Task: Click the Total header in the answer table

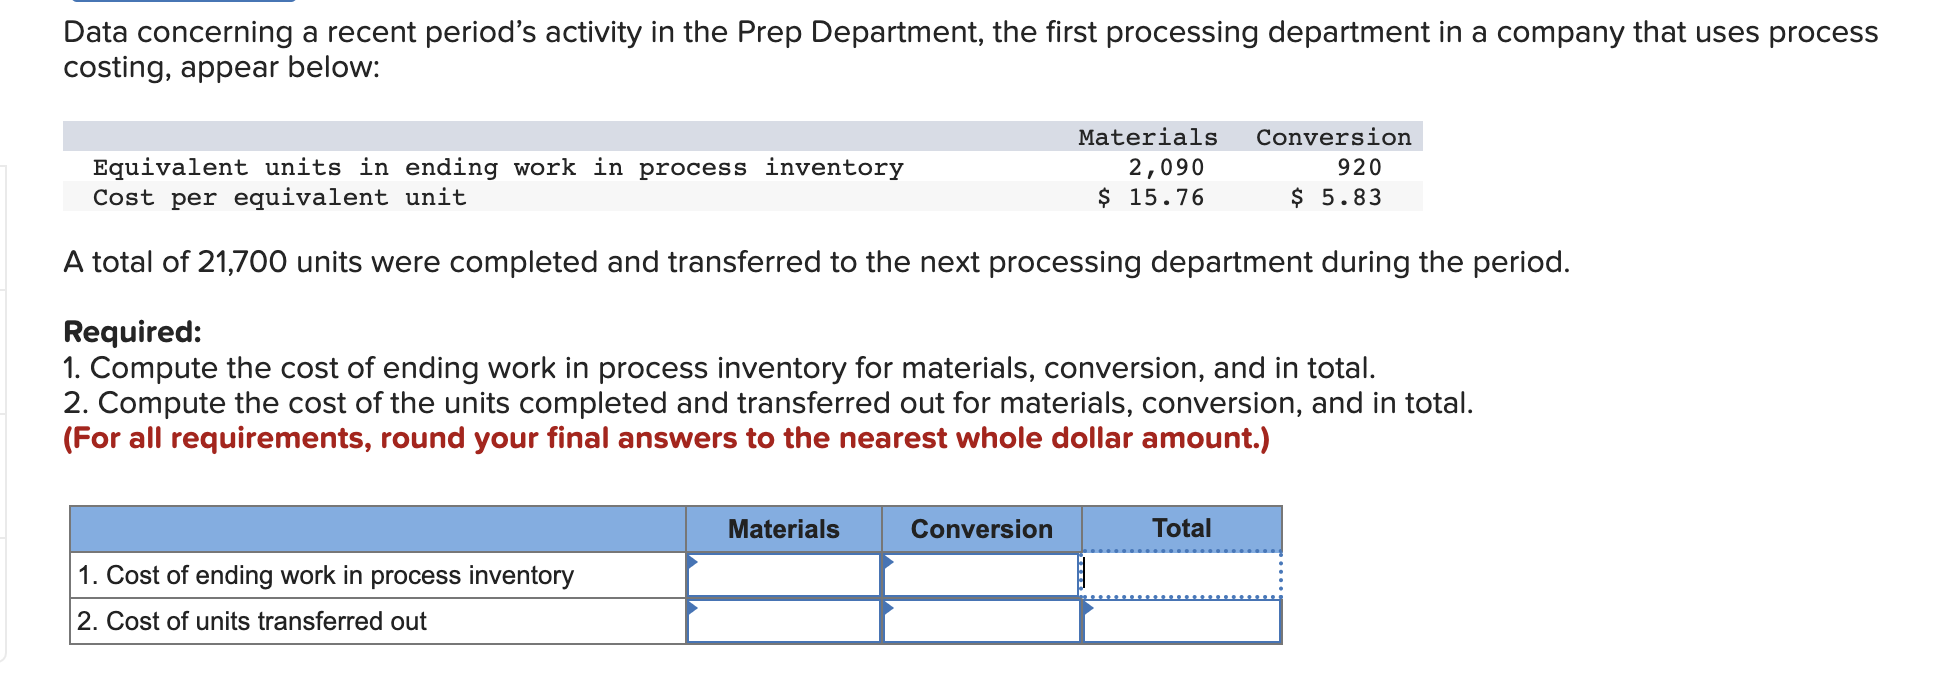Action: 1181,528
